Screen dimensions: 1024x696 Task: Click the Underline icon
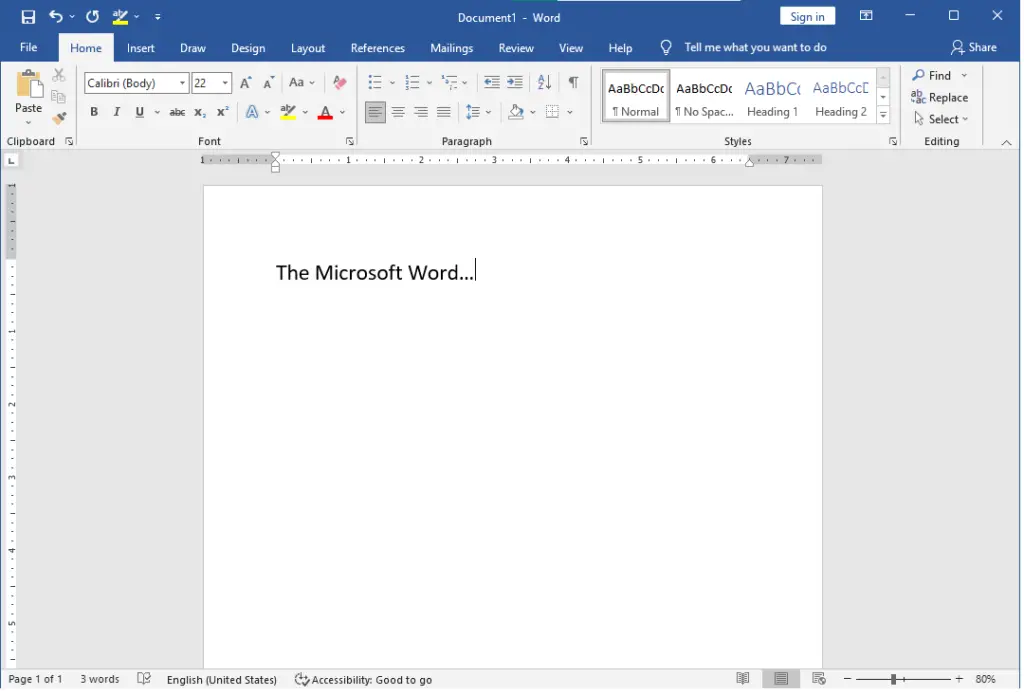[x=139, y=112]
